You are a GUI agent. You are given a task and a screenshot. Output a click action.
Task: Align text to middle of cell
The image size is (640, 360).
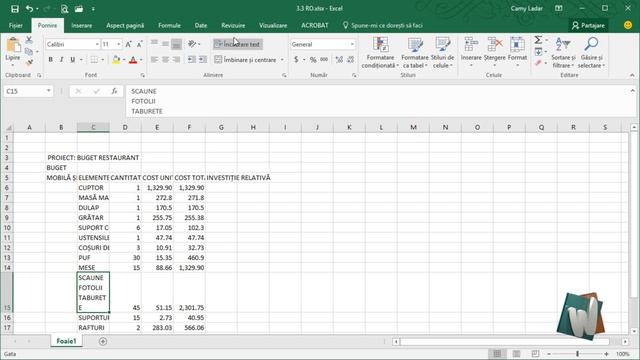click(x=165, y=44)
